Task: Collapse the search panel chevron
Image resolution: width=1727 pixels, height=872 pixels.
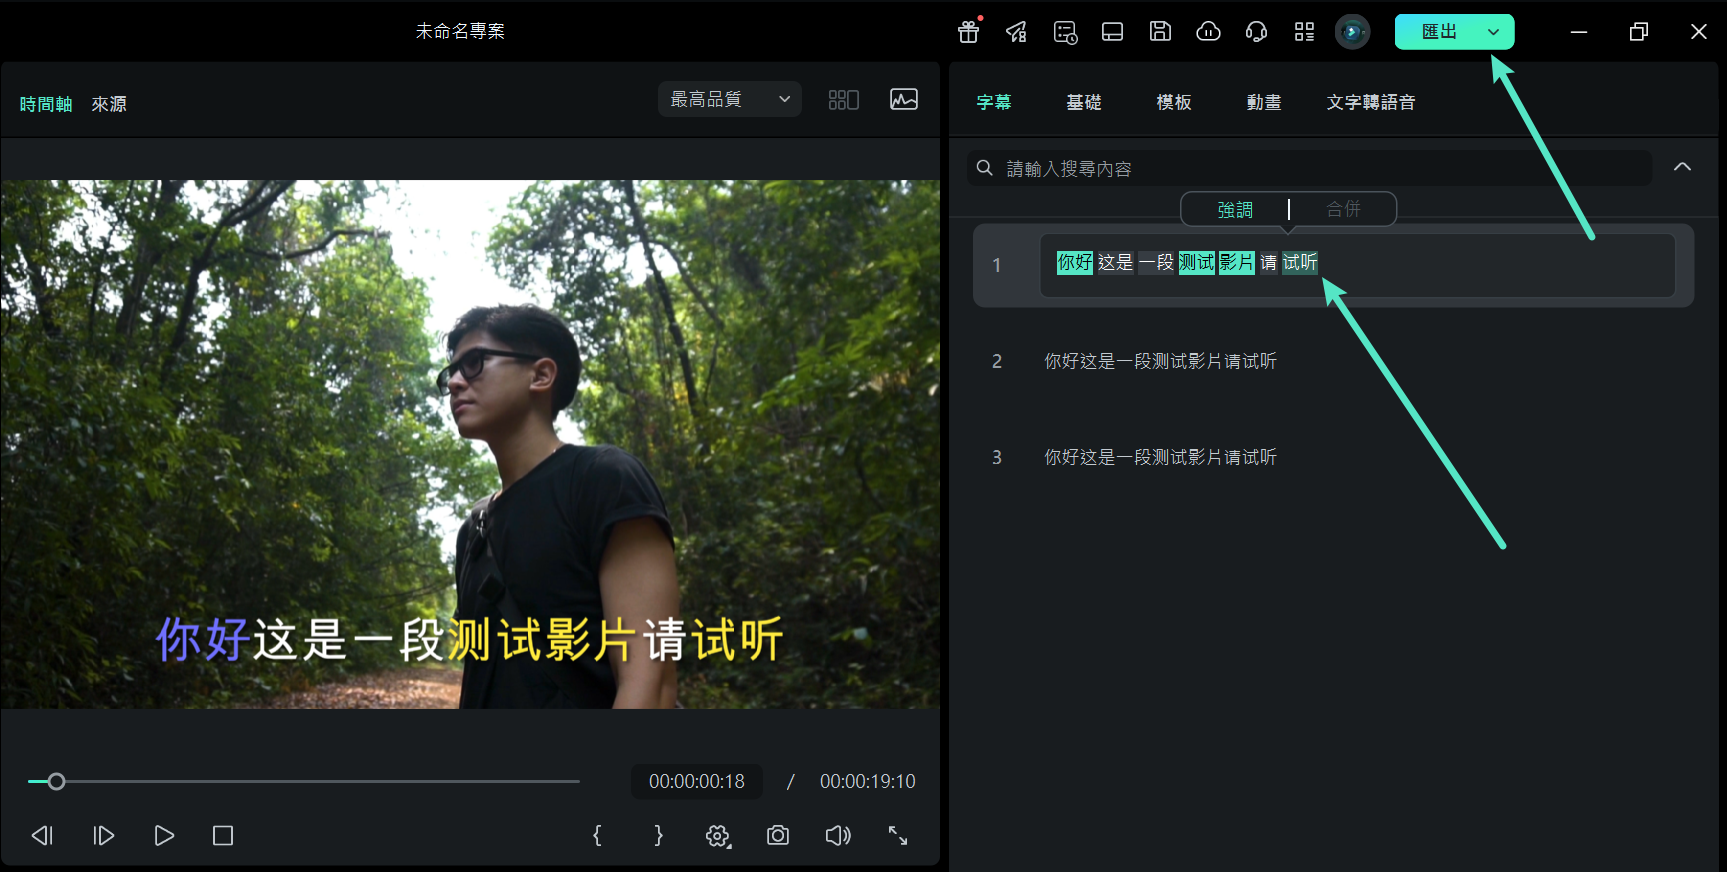Action: pos(1683,167)
